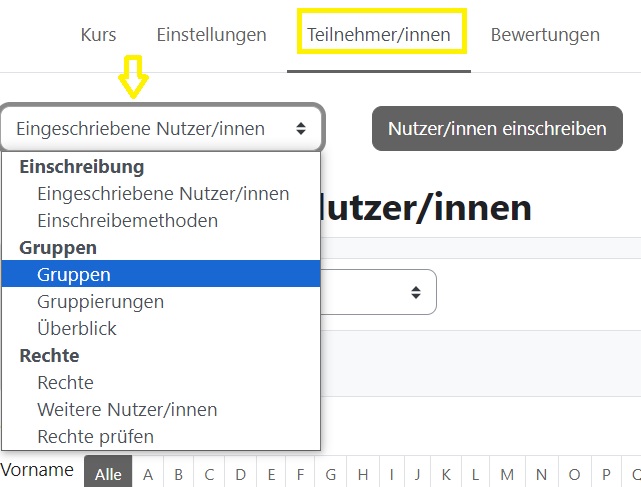Select Rechte prüfen from the list

point(95,436)
